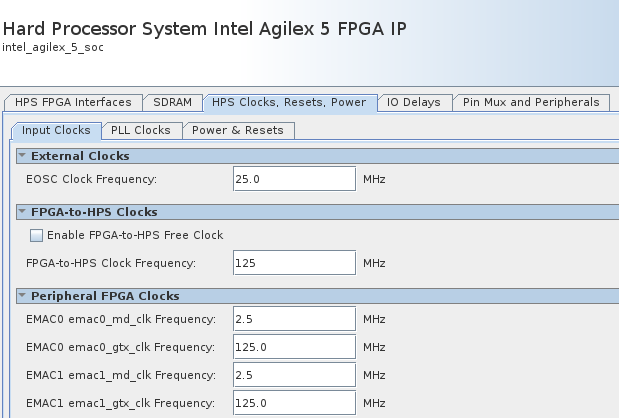The height and width of the screenshot is (418, 619).
Task: Click the Peripheral FPGA Clocks header
Action: coord(105,296)
